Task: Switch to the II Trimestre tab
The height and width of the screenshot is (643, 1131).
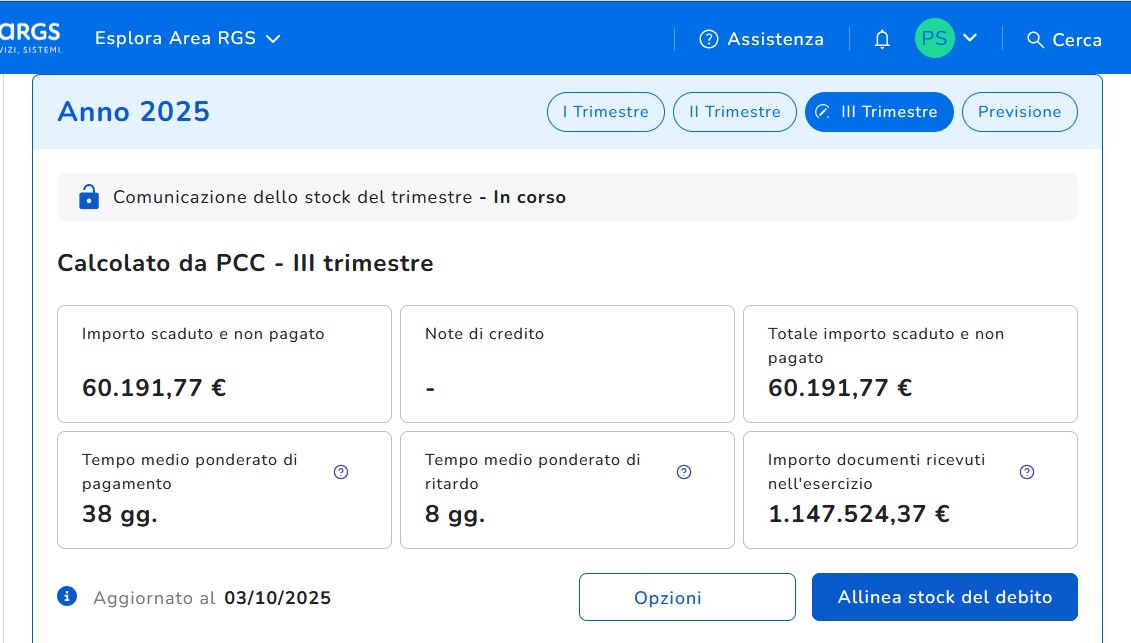Action: click(x=735, y=112)
